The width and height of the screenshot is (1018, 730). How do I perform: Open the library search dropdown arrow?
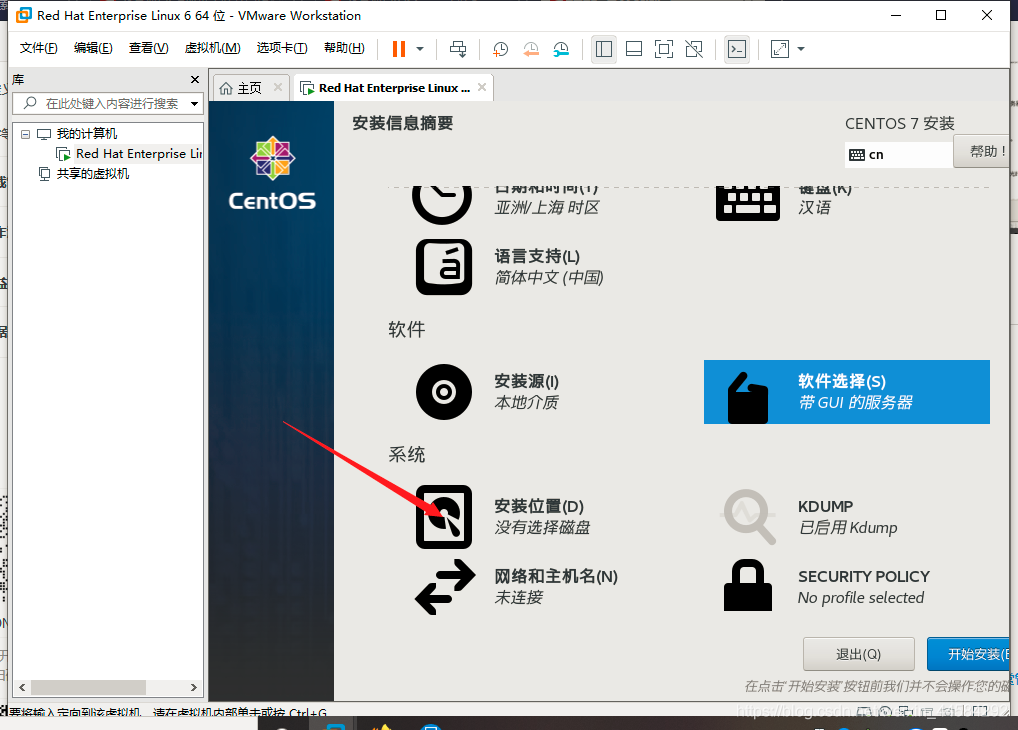[x=194, y=104]
